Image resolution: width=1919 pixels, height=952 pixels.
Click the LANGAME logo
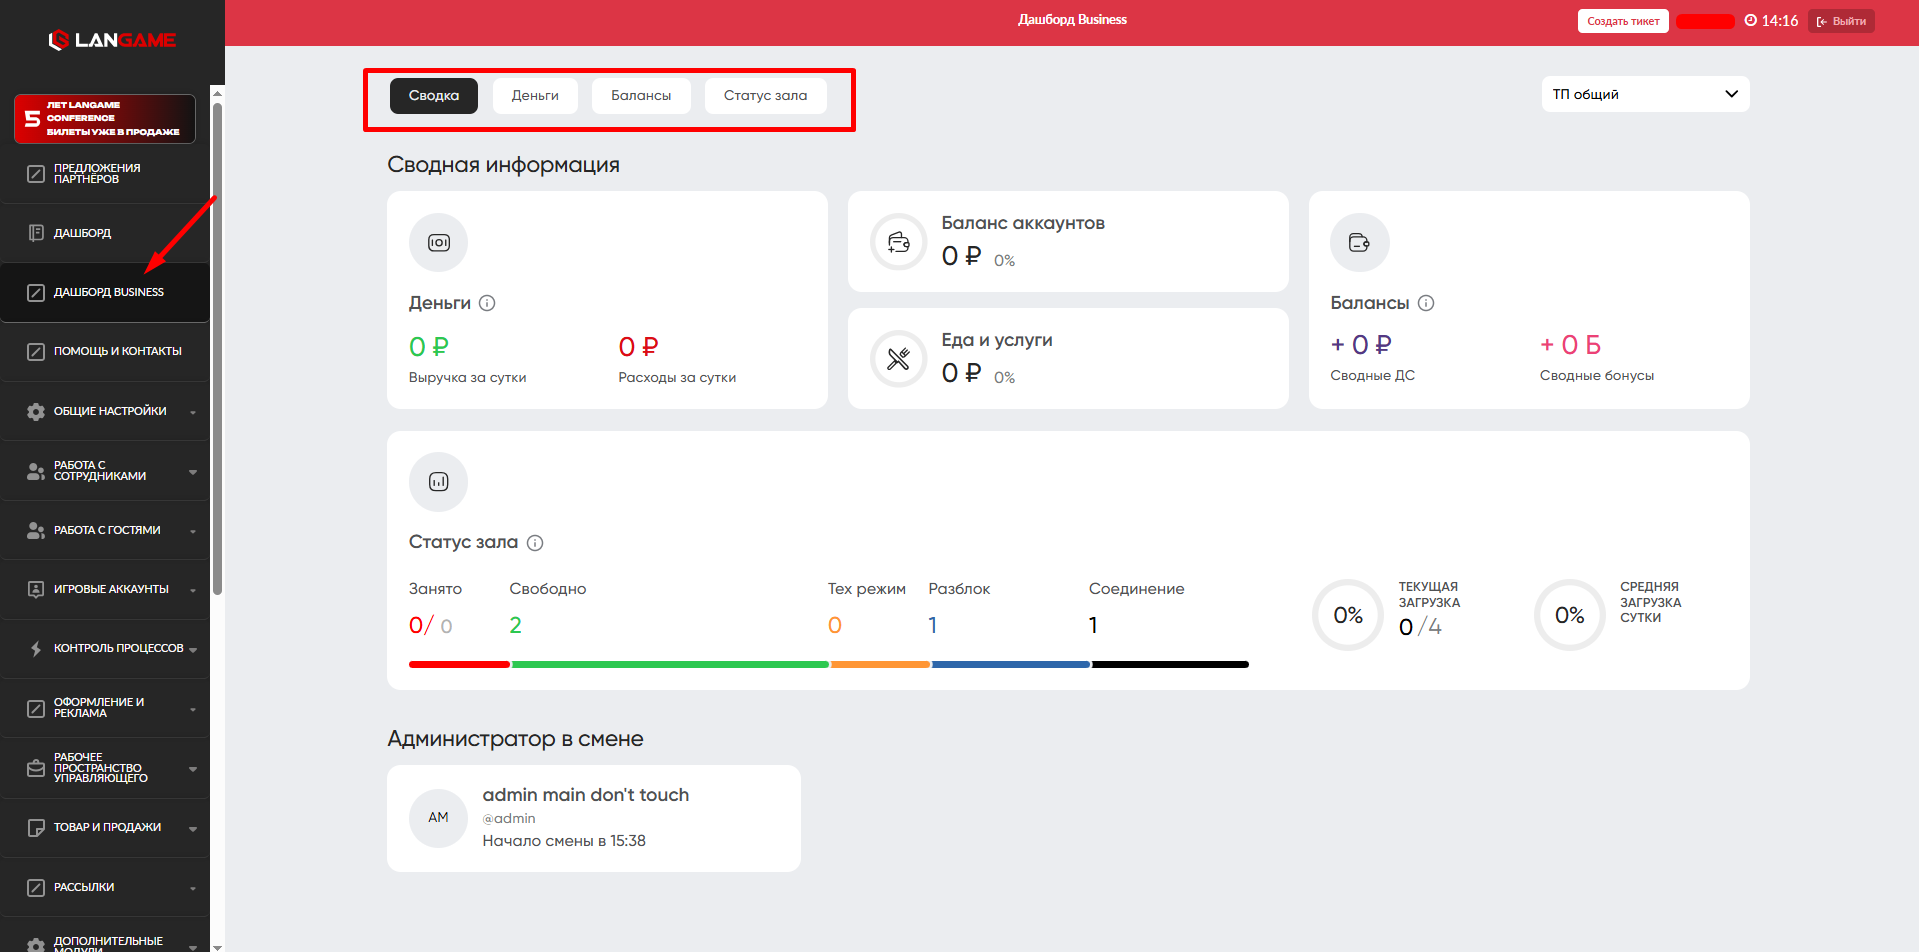pyautogui.click(x=112, y=40)
